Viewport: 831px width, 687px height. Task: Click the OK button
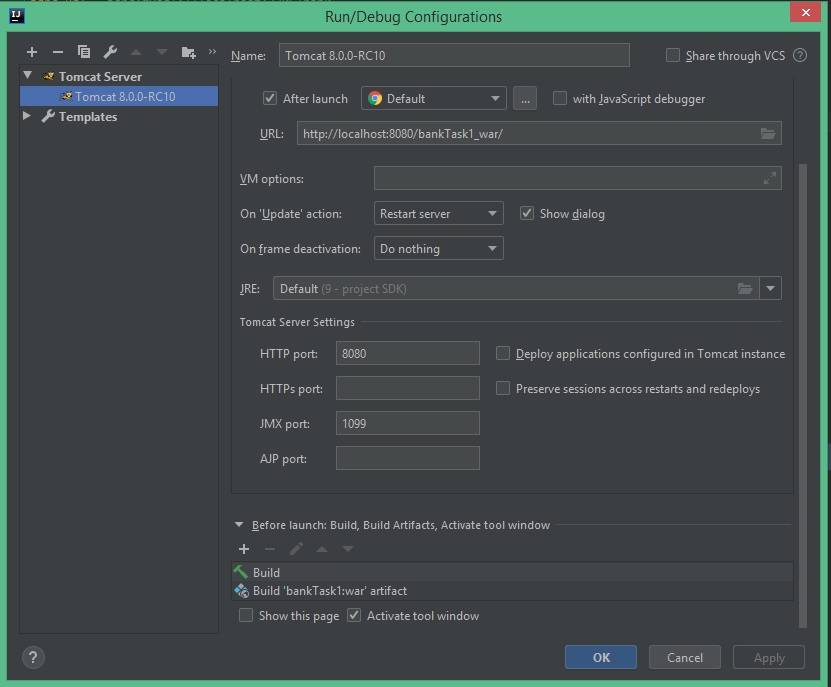click(600, 657)
